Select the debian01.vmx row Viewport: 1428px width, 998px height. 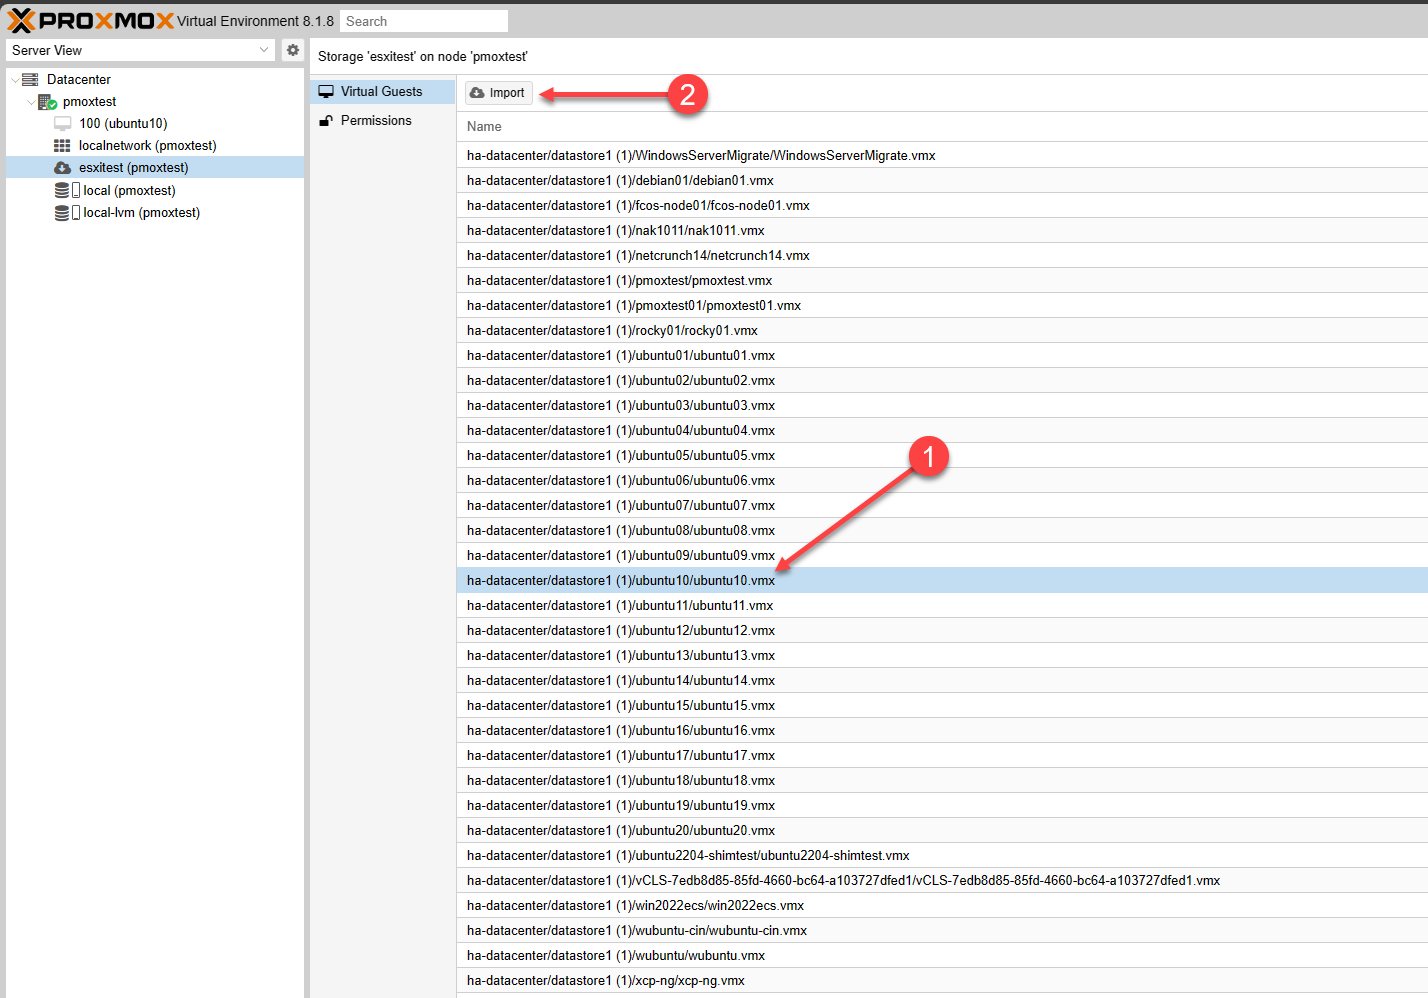pyautogui.click(x=942, y=180)
